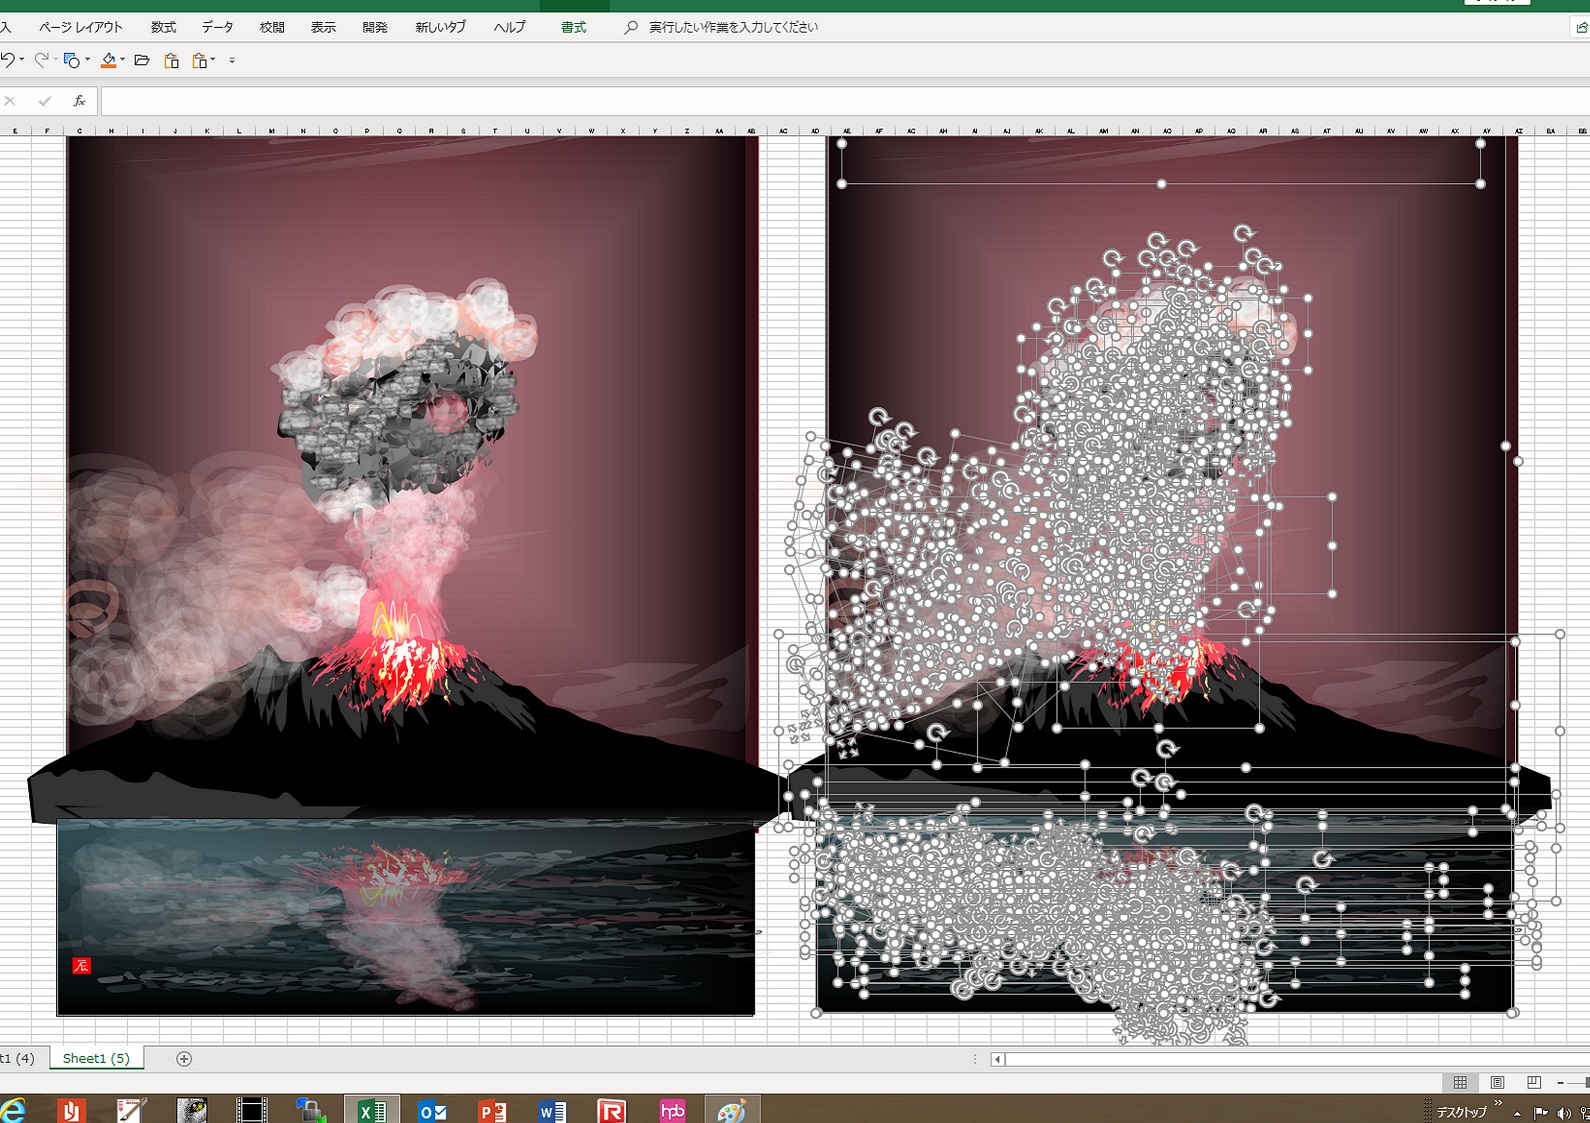The height and width of the screenshot is (1123, 1590).
Task: Expand the undo history dropdown arrow
Action: tap(22, 60)
